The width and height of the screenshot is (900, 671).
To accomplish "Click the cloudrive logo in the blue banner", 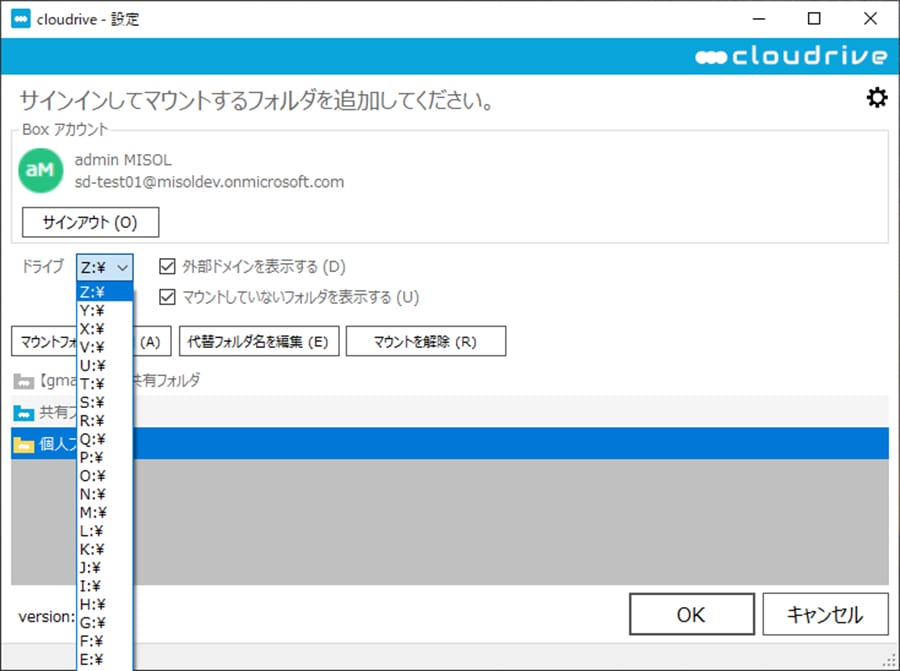I will pyautogui.click(x=791, y=56).
